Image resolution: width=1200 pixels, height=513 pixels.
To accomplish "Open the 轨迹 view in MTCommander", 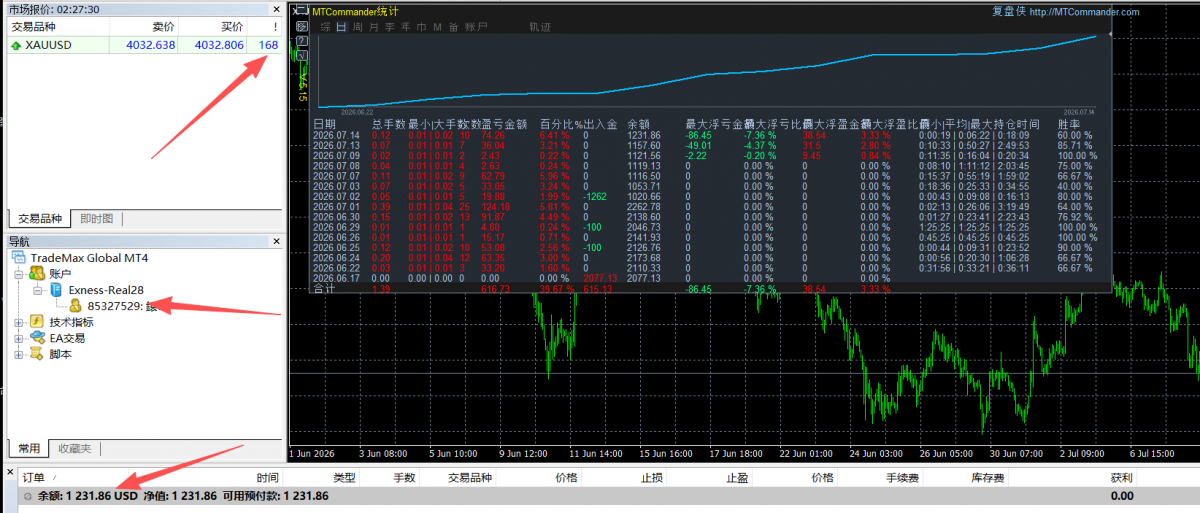I will pyautogui.click(x=539, y=28).
